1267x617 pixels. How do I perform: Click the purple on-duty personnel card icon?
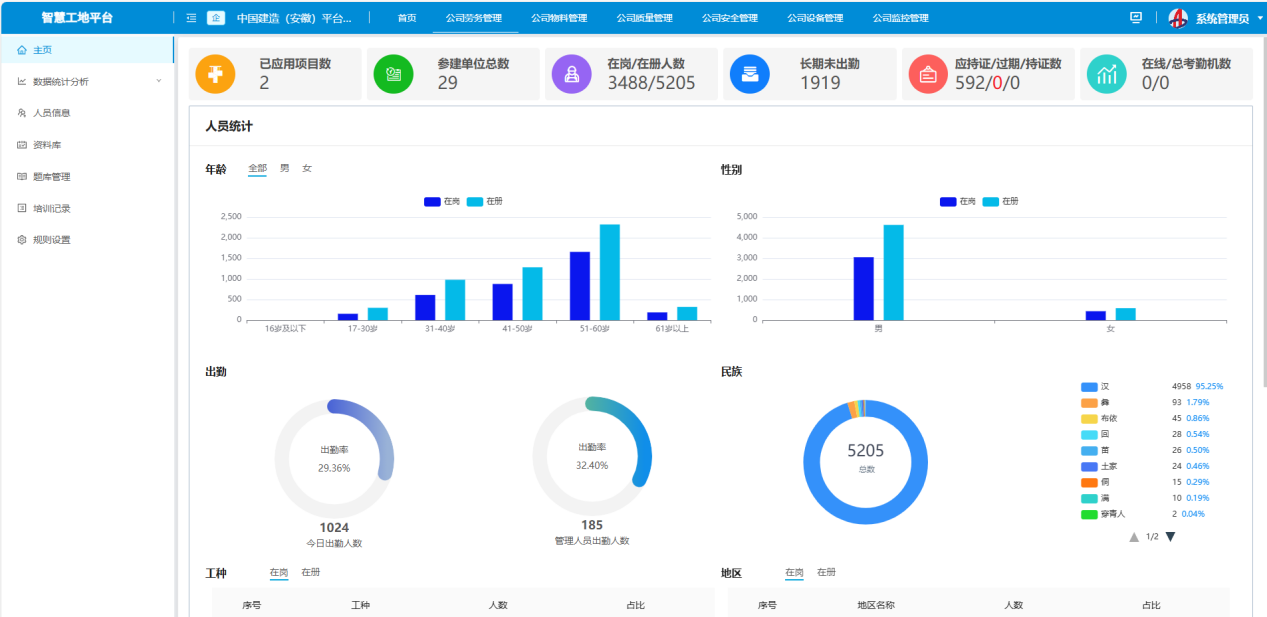coord(571,74)
